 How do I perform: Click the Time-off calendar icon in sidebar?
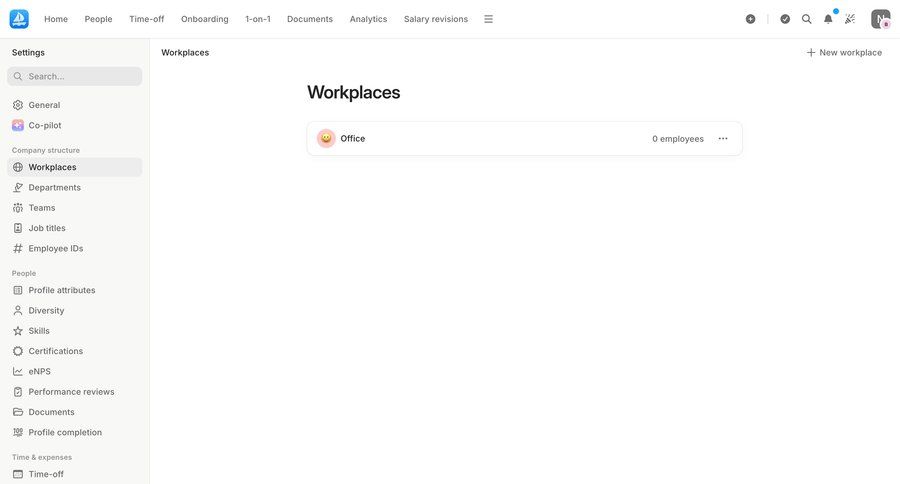(x=18, y=474)
